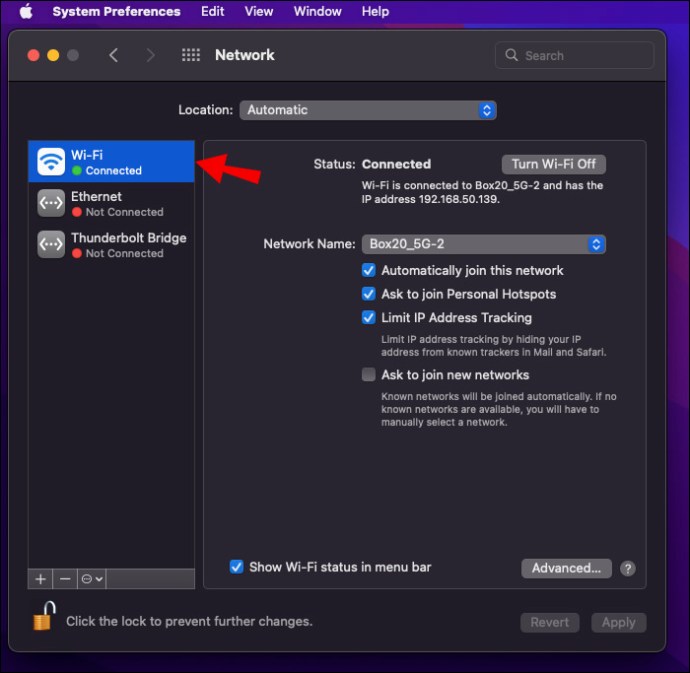690x673 pixels.
Task: Click the Wi-Fi icon in sidebar
Action: 51,162
